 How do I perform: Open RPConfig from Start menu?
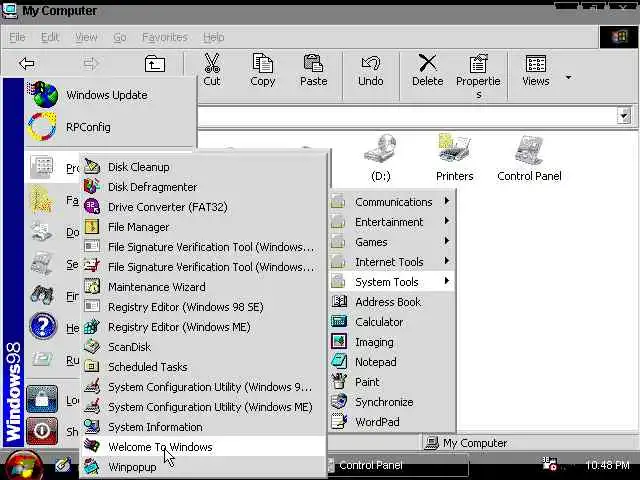110,127
